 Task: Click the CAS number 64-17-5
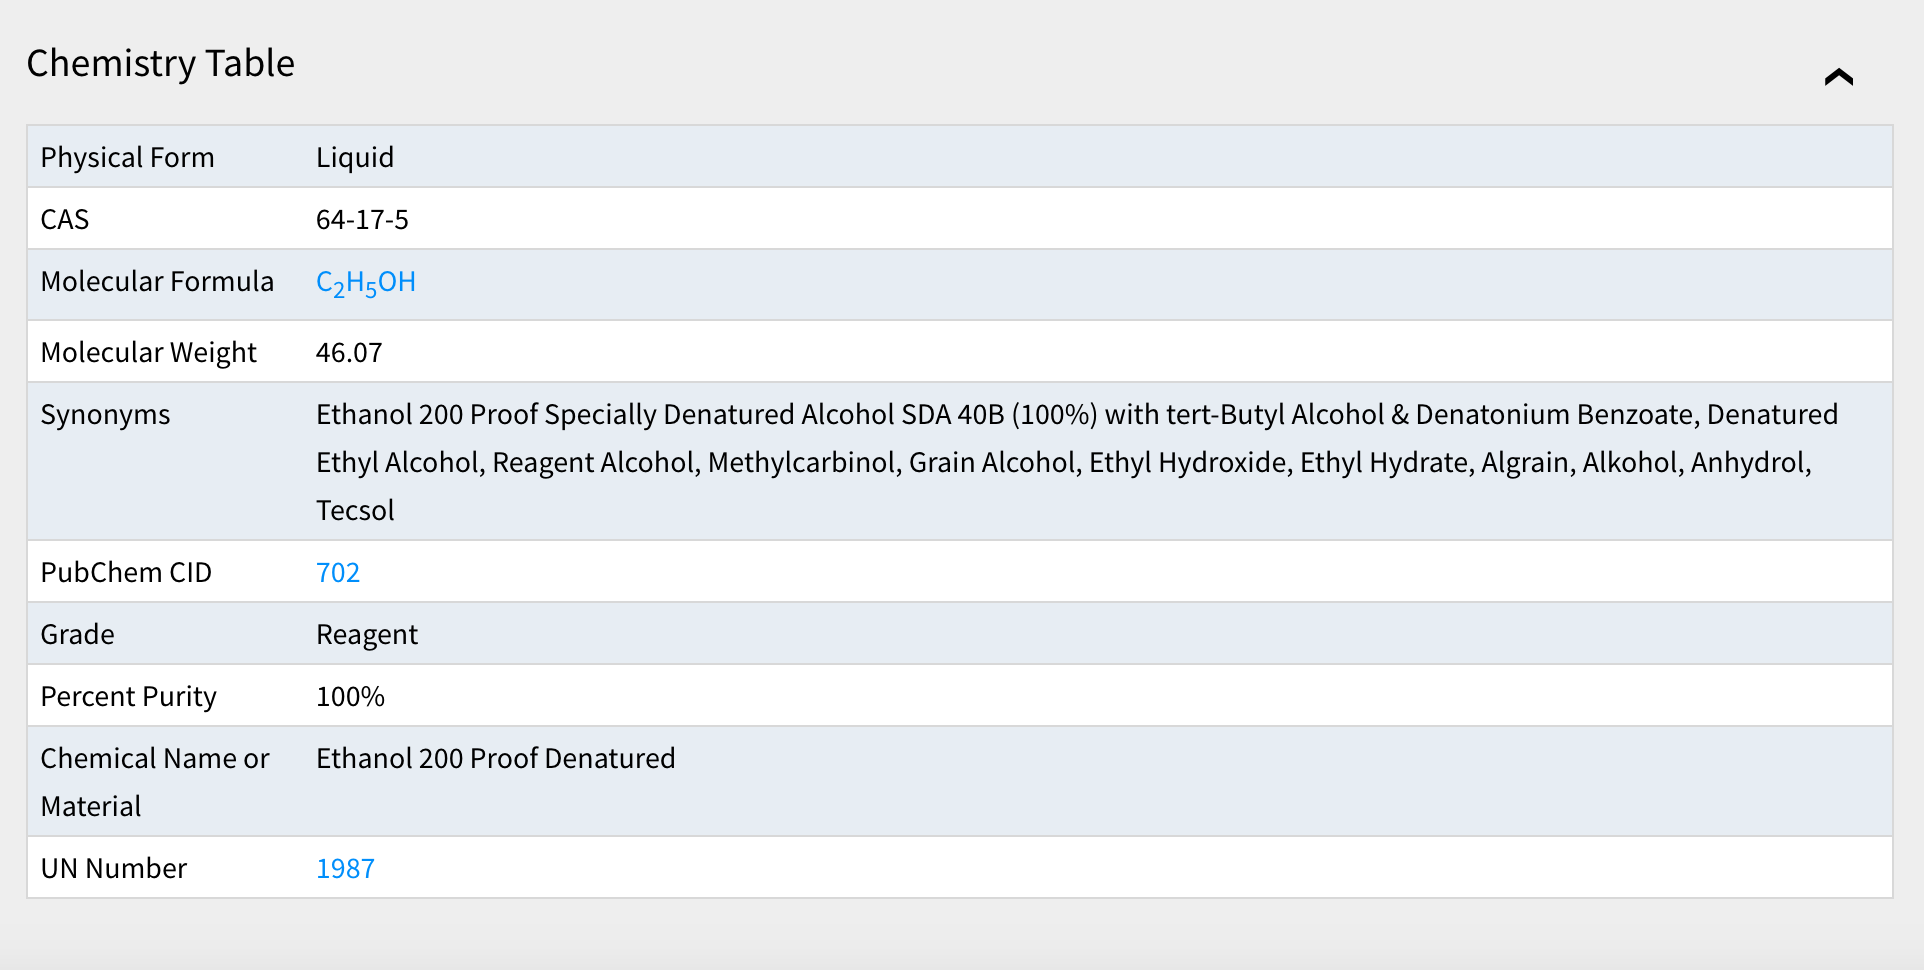(x=362, y=219)
